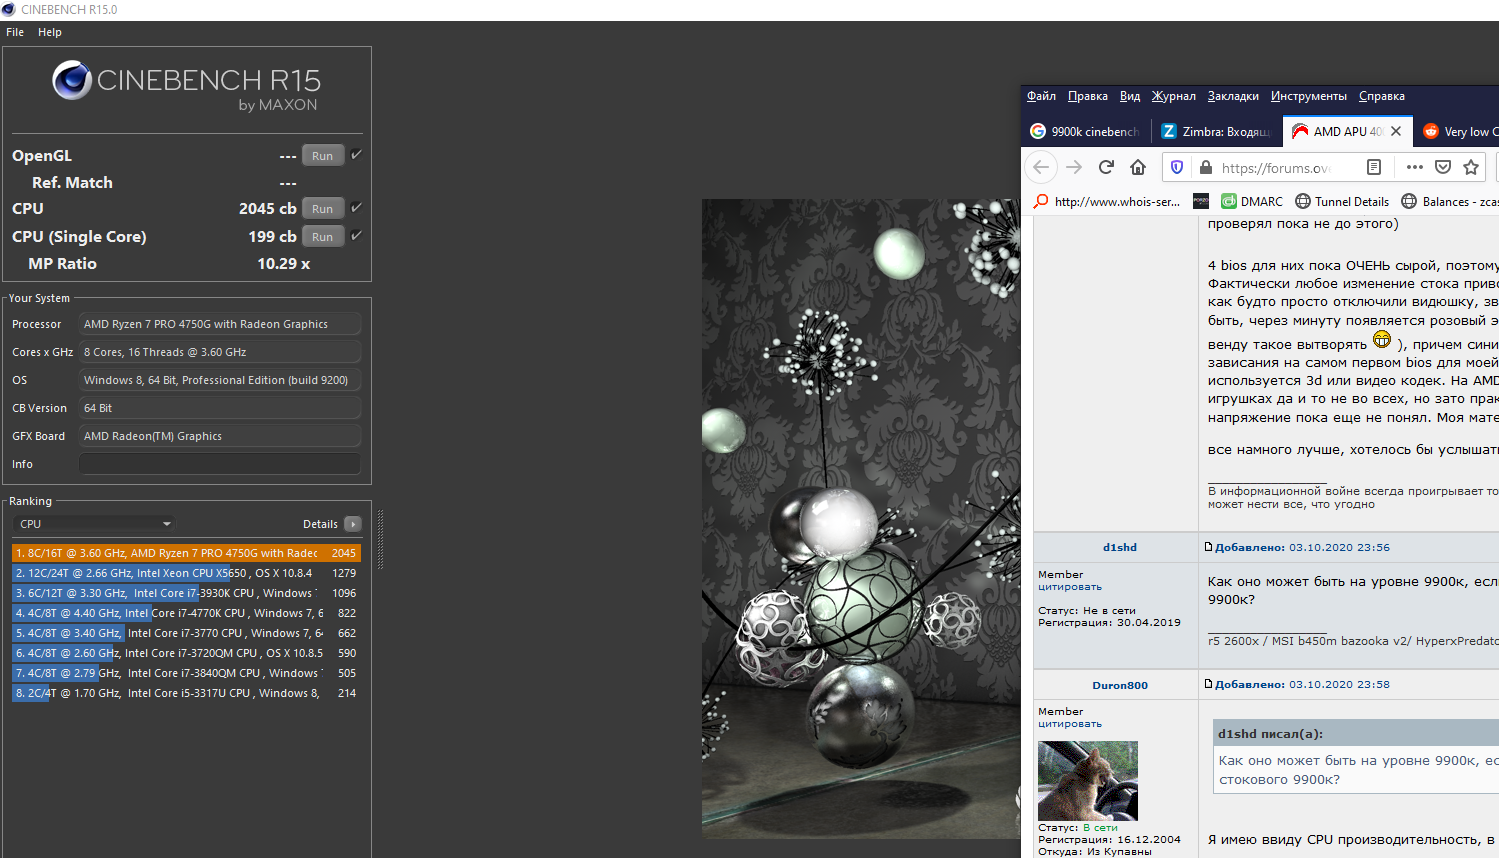
Task: Click the padlock site info icon
Action: [1206, 167]
